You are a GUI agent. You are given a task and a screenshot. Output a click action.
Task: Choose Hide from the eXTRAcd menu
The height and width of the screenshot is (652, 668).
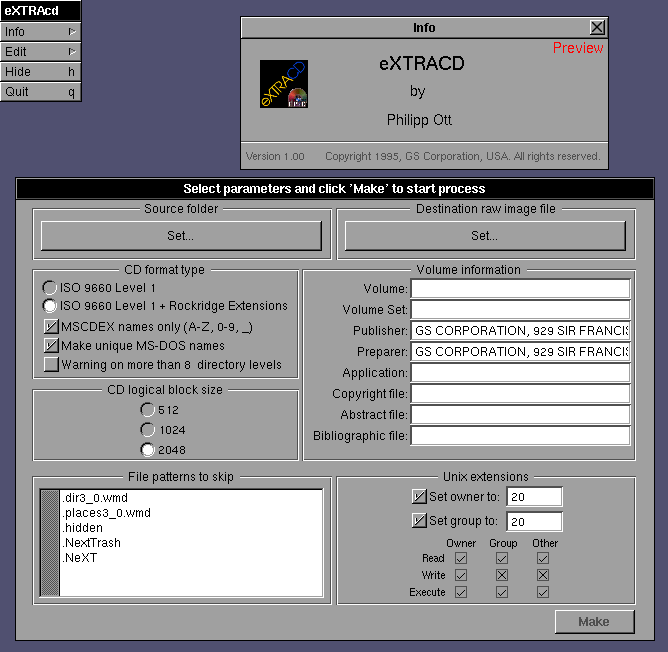(x=40, y=72)
